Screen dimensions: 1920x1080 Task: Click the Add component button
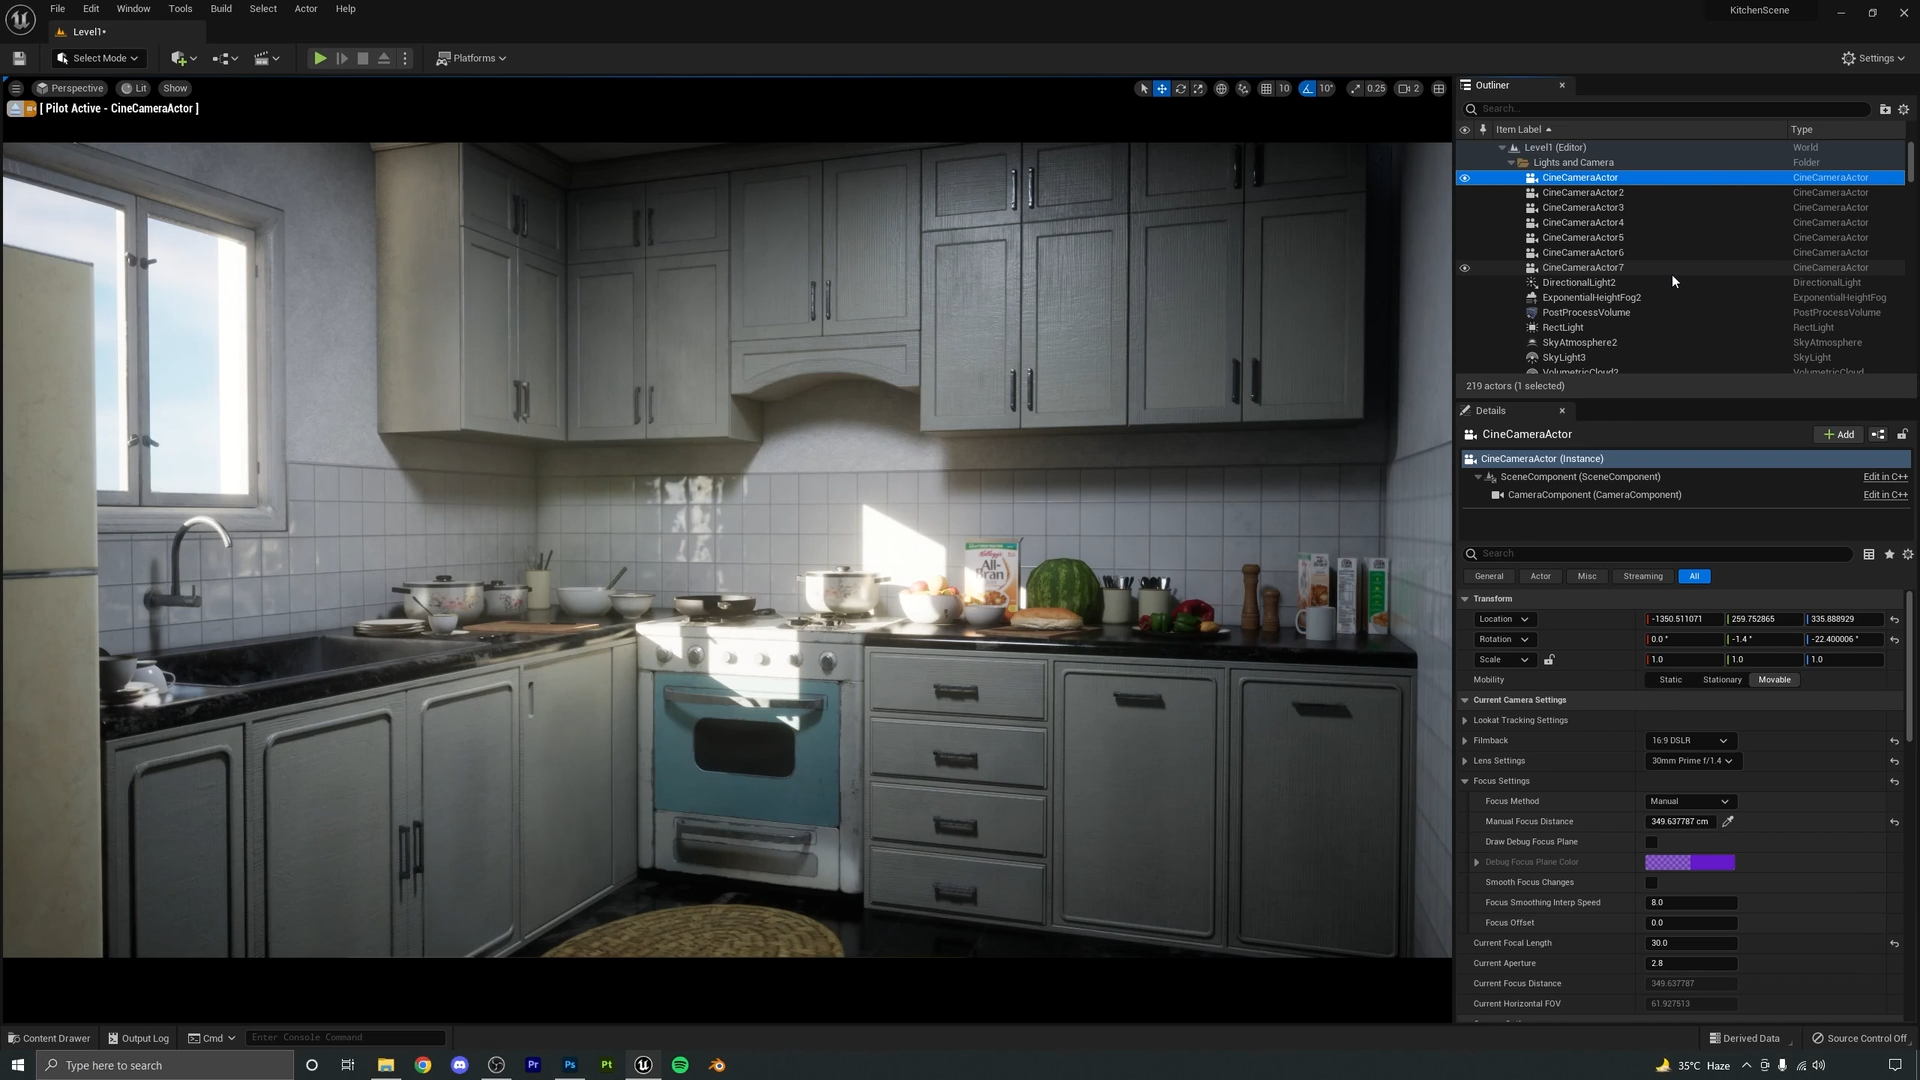click(1839, 435)
